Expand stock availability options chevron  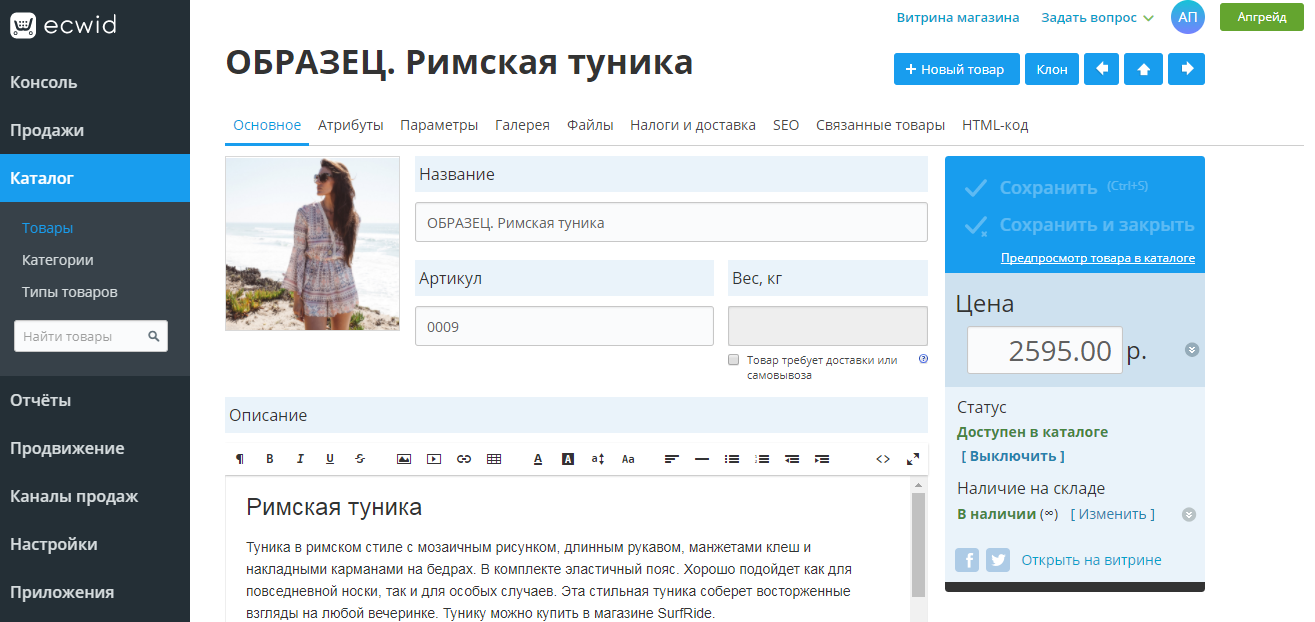coord(1189,514)
